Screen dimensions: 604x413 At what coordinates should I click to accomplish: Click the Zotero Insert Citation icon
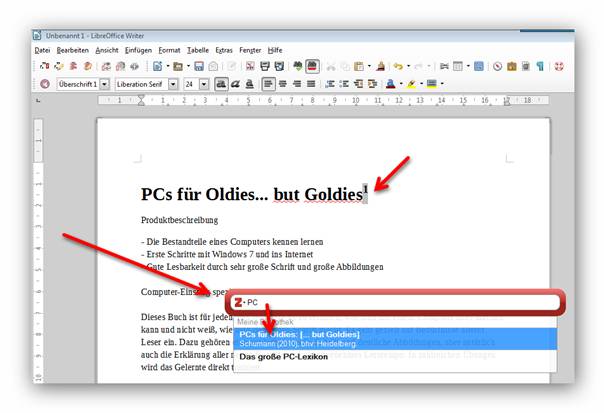click(x=45, y=66)
